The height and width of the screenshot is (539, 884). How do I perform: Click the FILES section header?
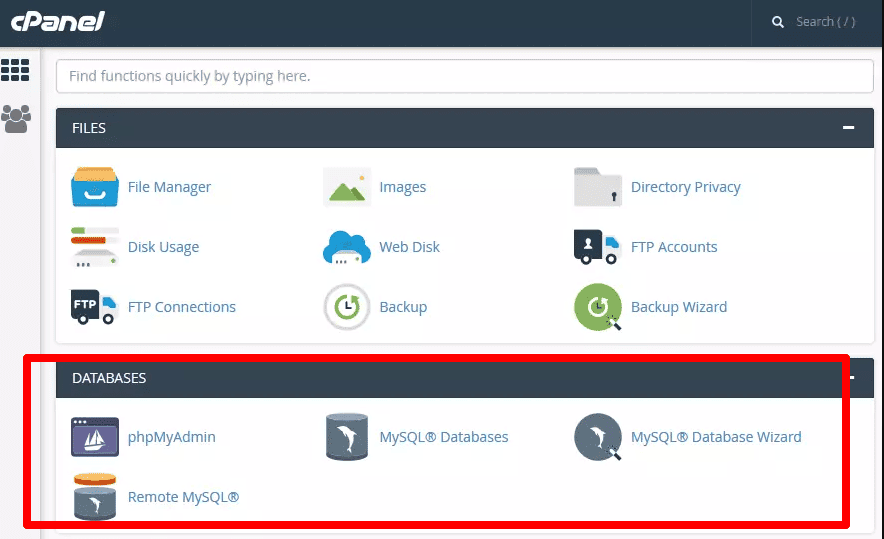tap(465, 128)
